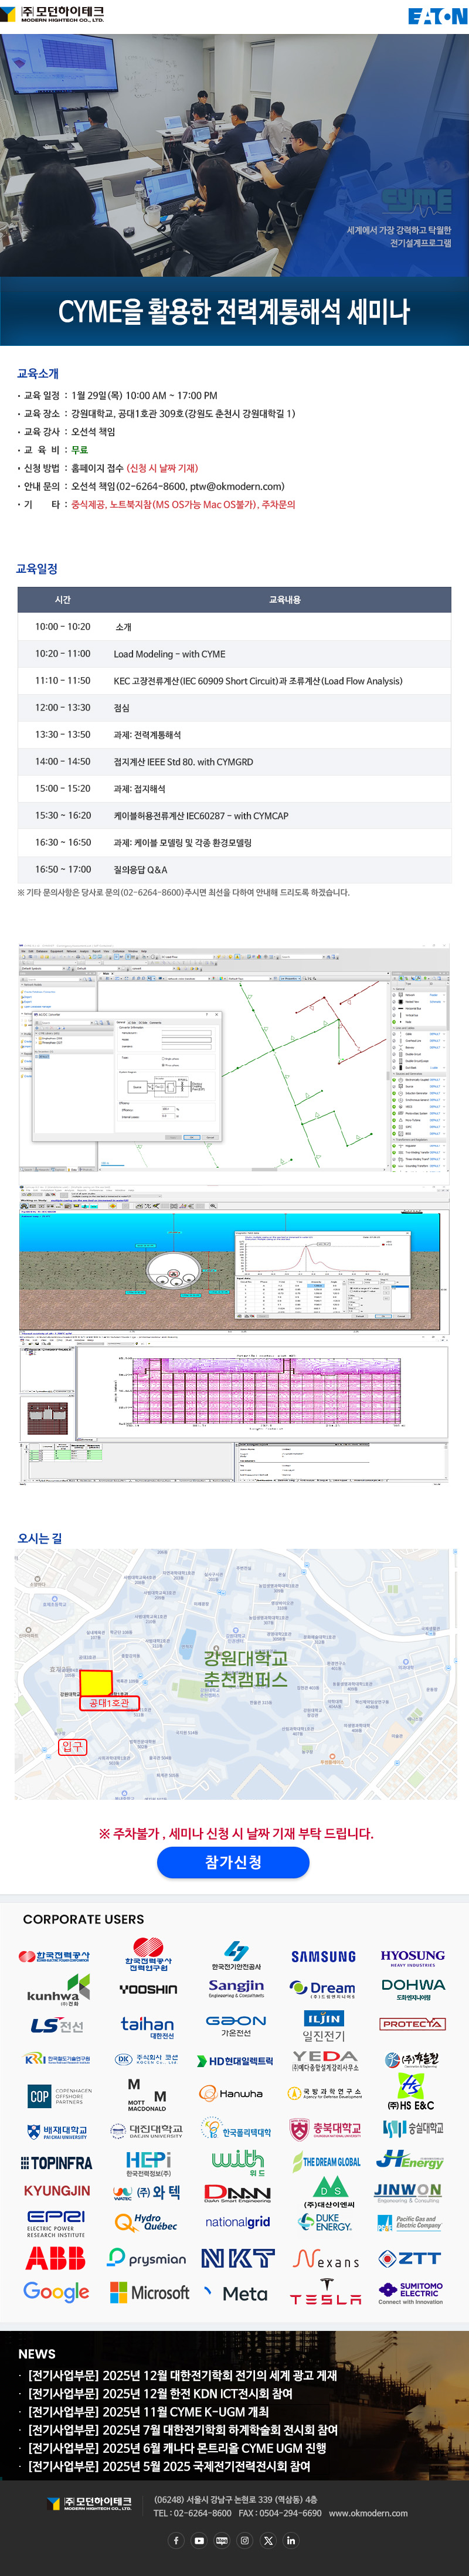This screenshot has height=2576, width=469.
Task: Open the YouTube channel icon
Action: click(199, 2540)
